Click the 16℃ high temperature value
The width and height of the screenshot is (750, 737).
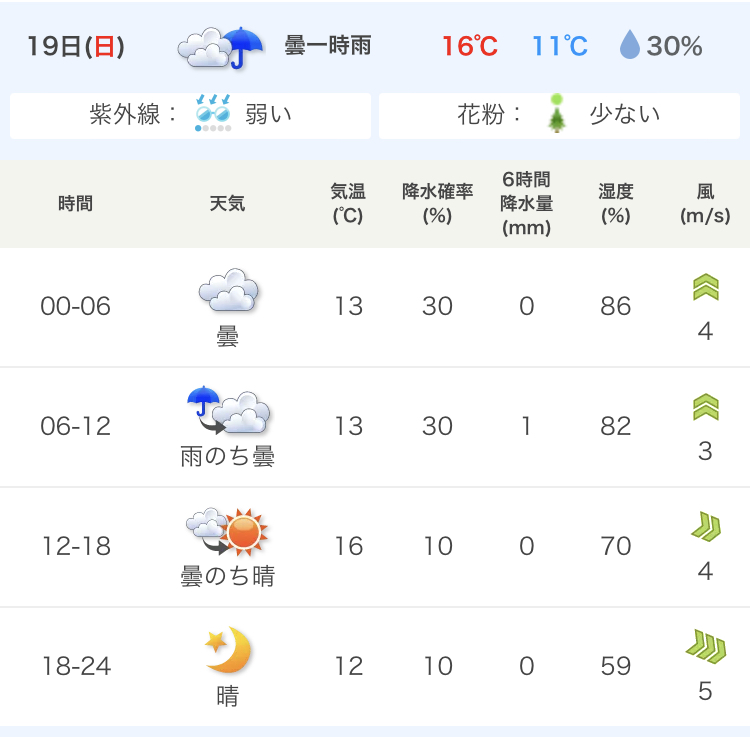[470, 46]
